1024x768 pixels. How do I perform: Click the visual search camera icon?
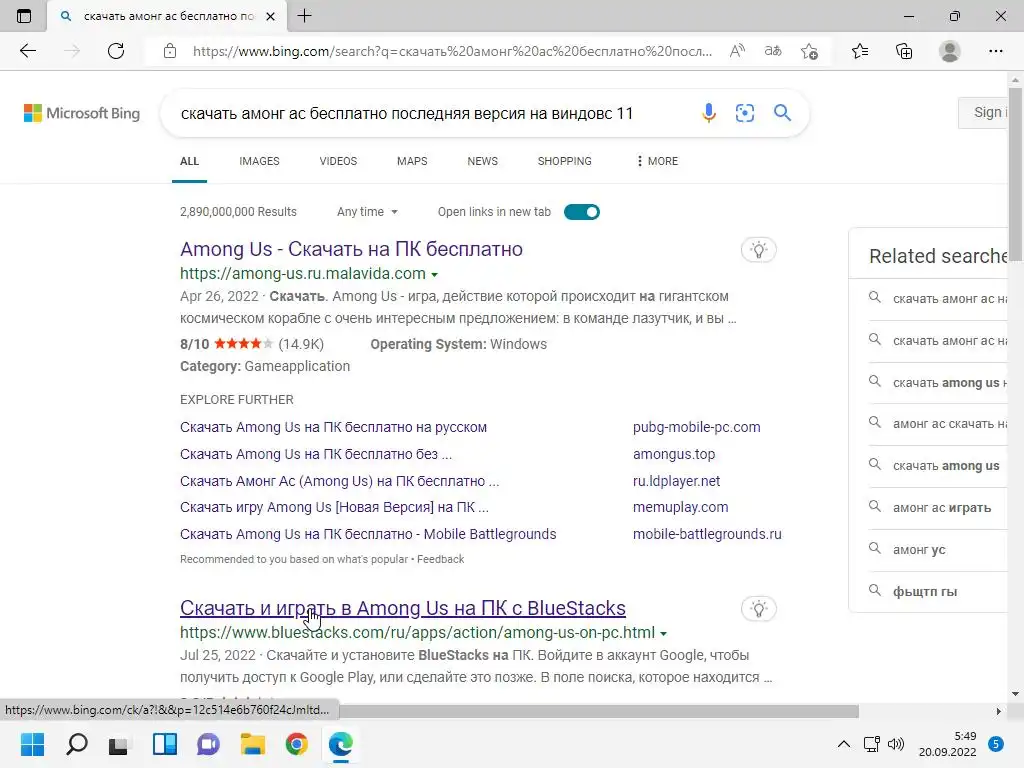pos(744,113)
